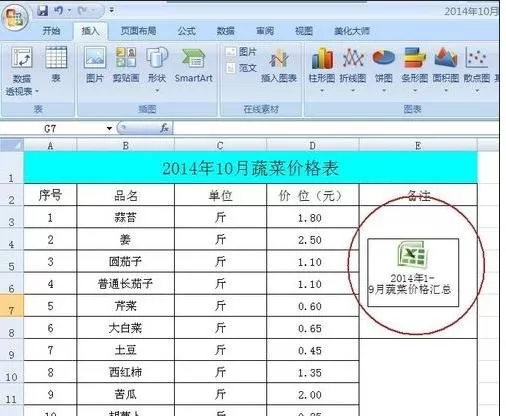Click the 价位（元） header cell
The width and height of the screenshot is (506, 416).
click(x=313, y=195)
